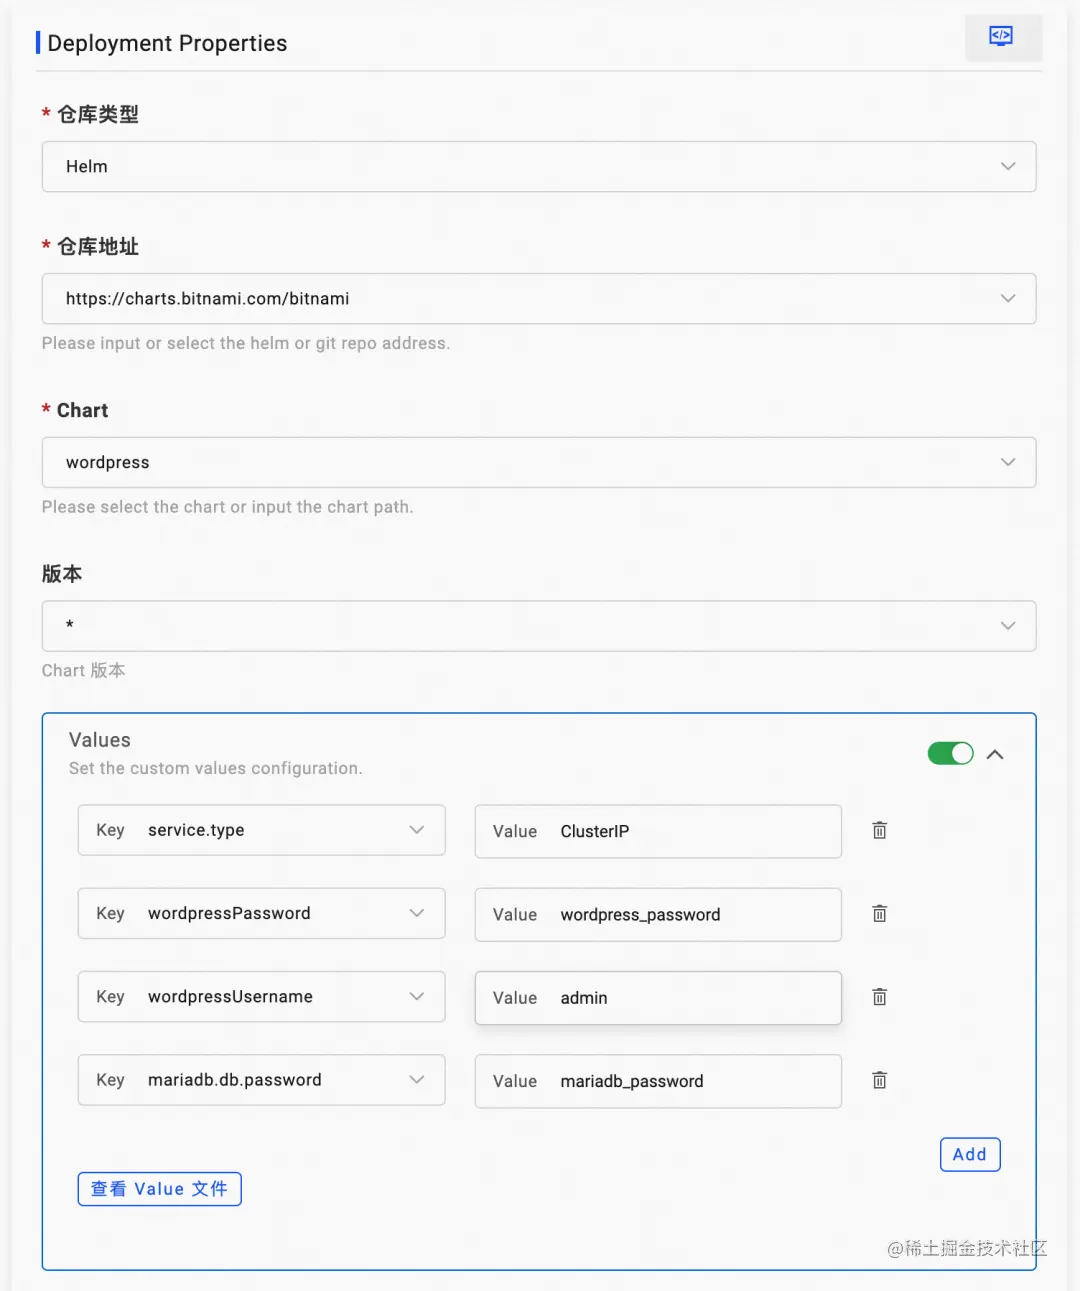Open the 仓库类型 Helm dropdown
Screen dimensions: 1080x1291
coord(1008,166)
